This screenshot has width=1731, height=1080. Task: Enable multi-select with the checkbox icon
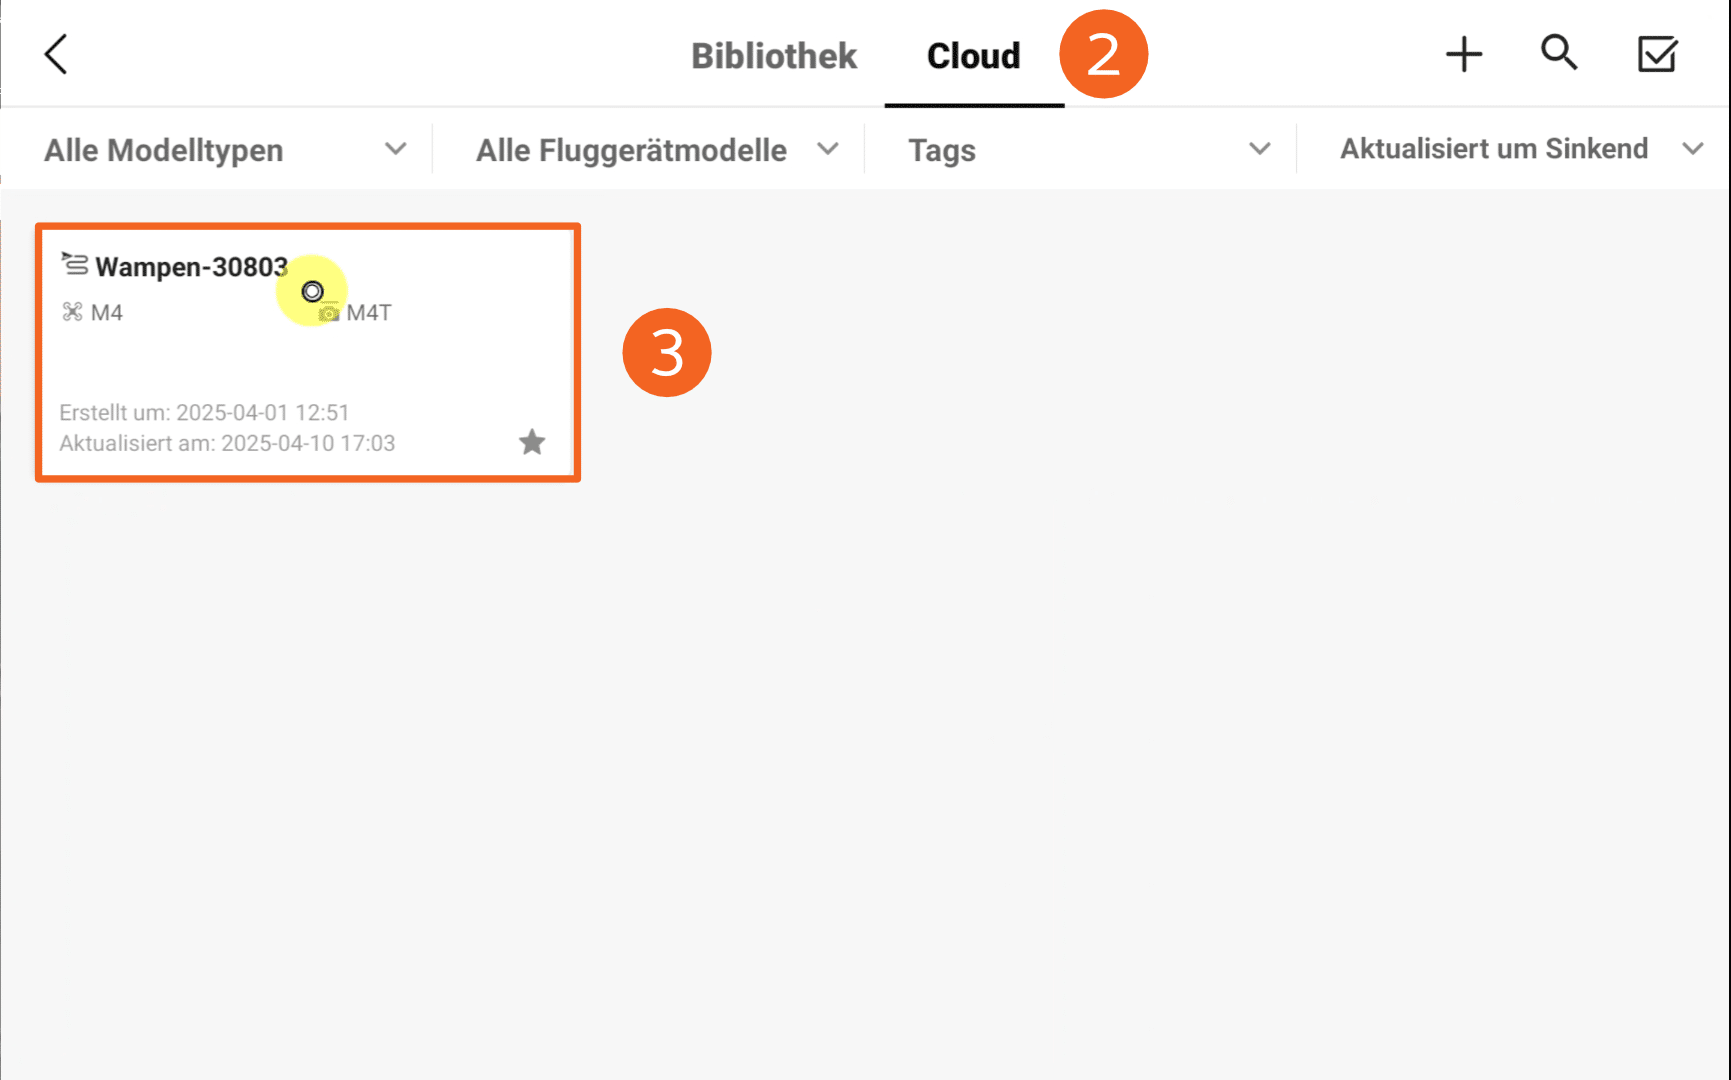point(1656,54)
